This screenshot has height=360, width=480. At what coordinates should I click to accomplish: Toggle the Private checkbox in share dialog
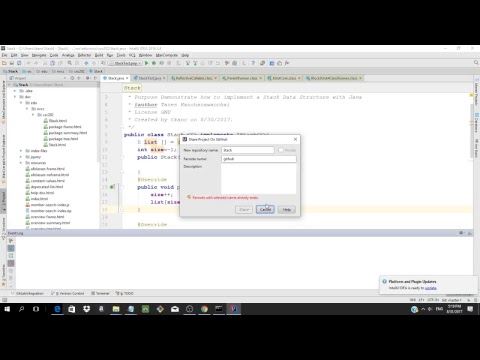coord(281,150)
